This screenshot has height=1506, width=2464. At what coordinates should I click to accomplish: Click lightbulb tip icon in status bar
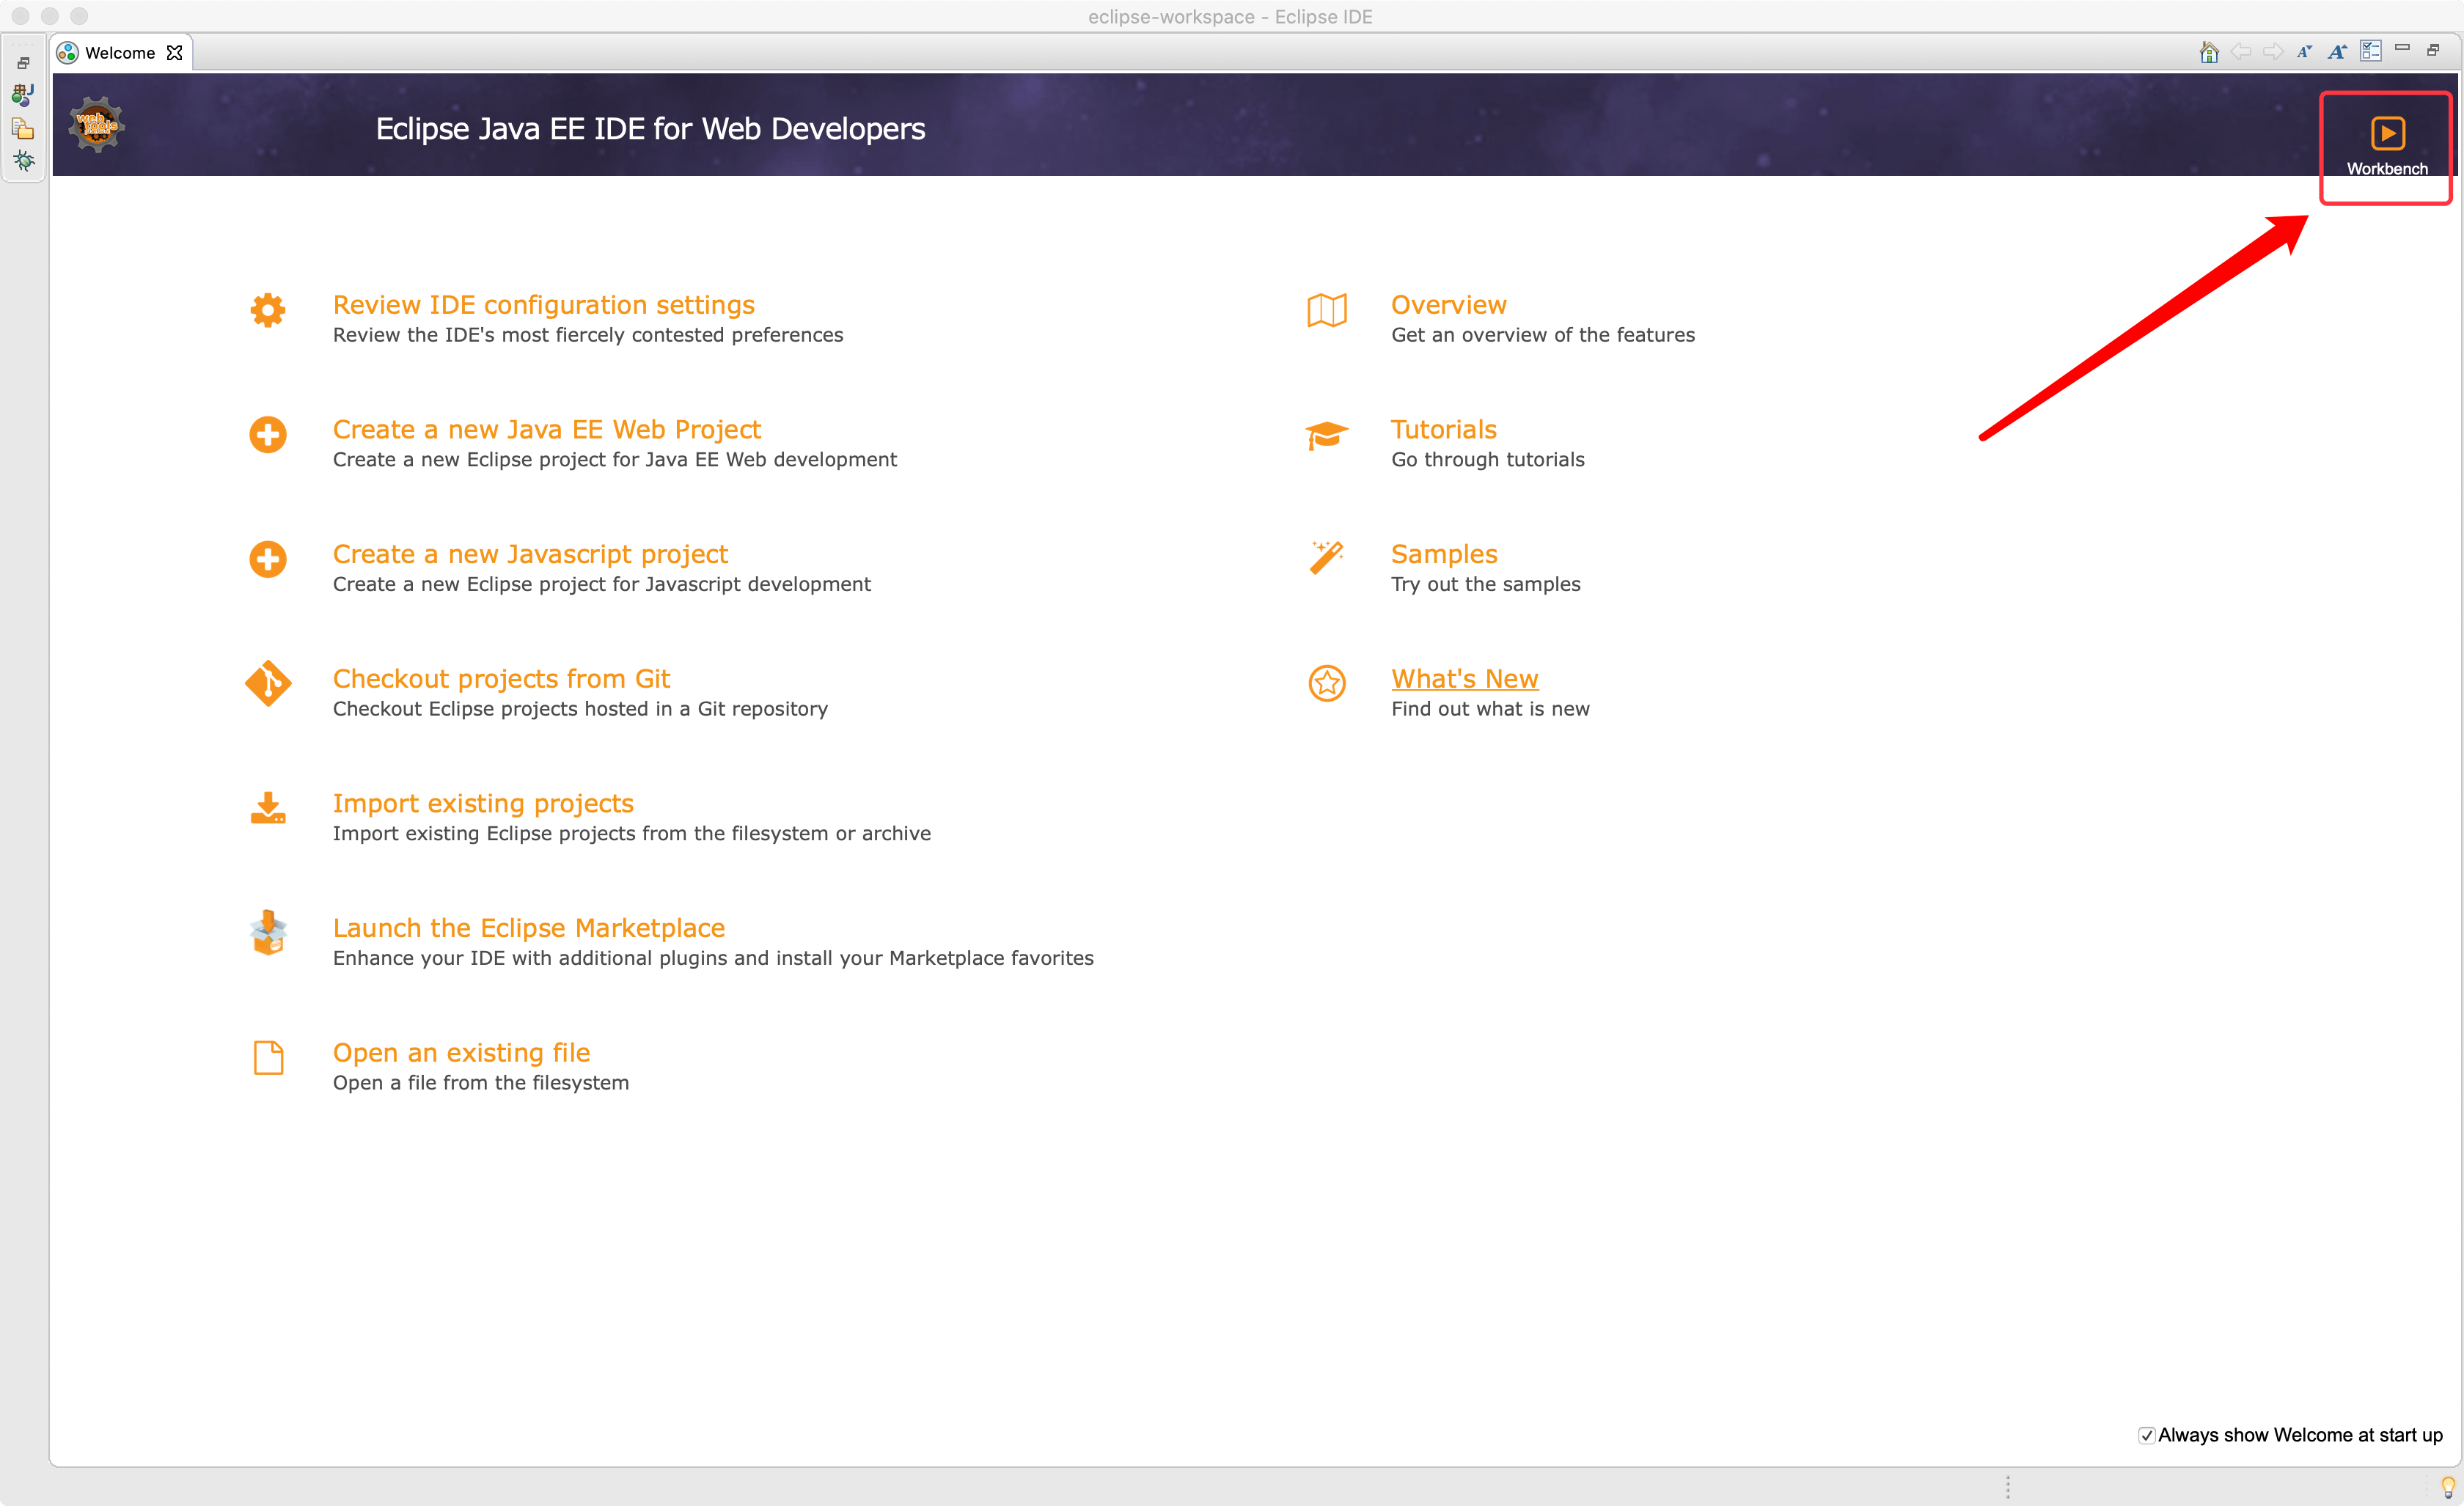(x=2448, y=1487)
